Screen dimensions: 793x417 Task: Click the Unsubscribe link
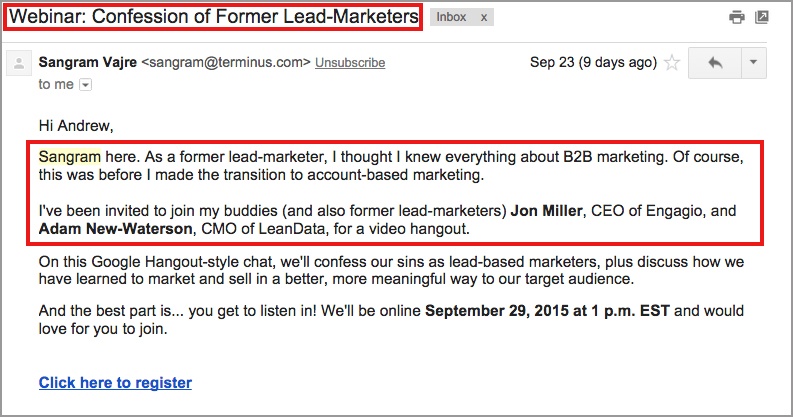(350, 62)
